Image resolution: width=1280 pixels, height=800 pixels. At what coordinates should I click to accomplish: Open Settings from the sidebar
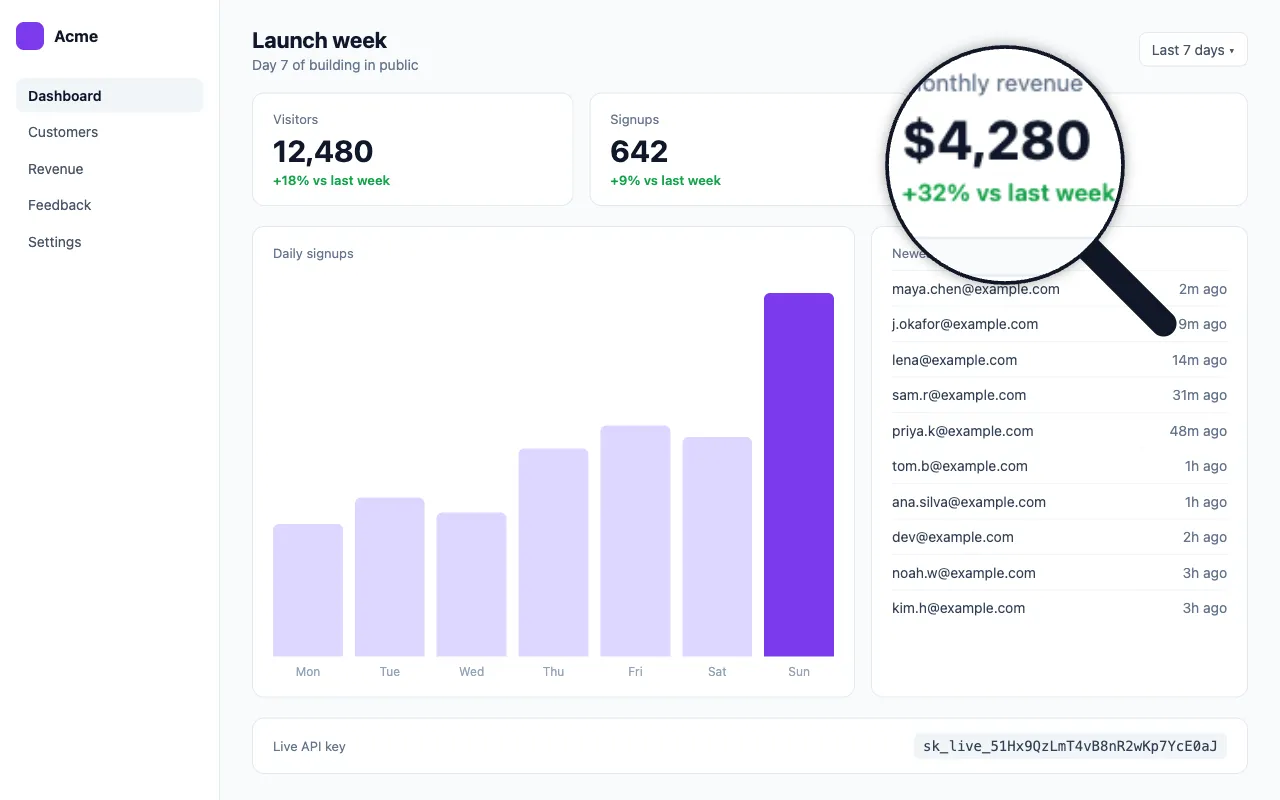[109, 242]
